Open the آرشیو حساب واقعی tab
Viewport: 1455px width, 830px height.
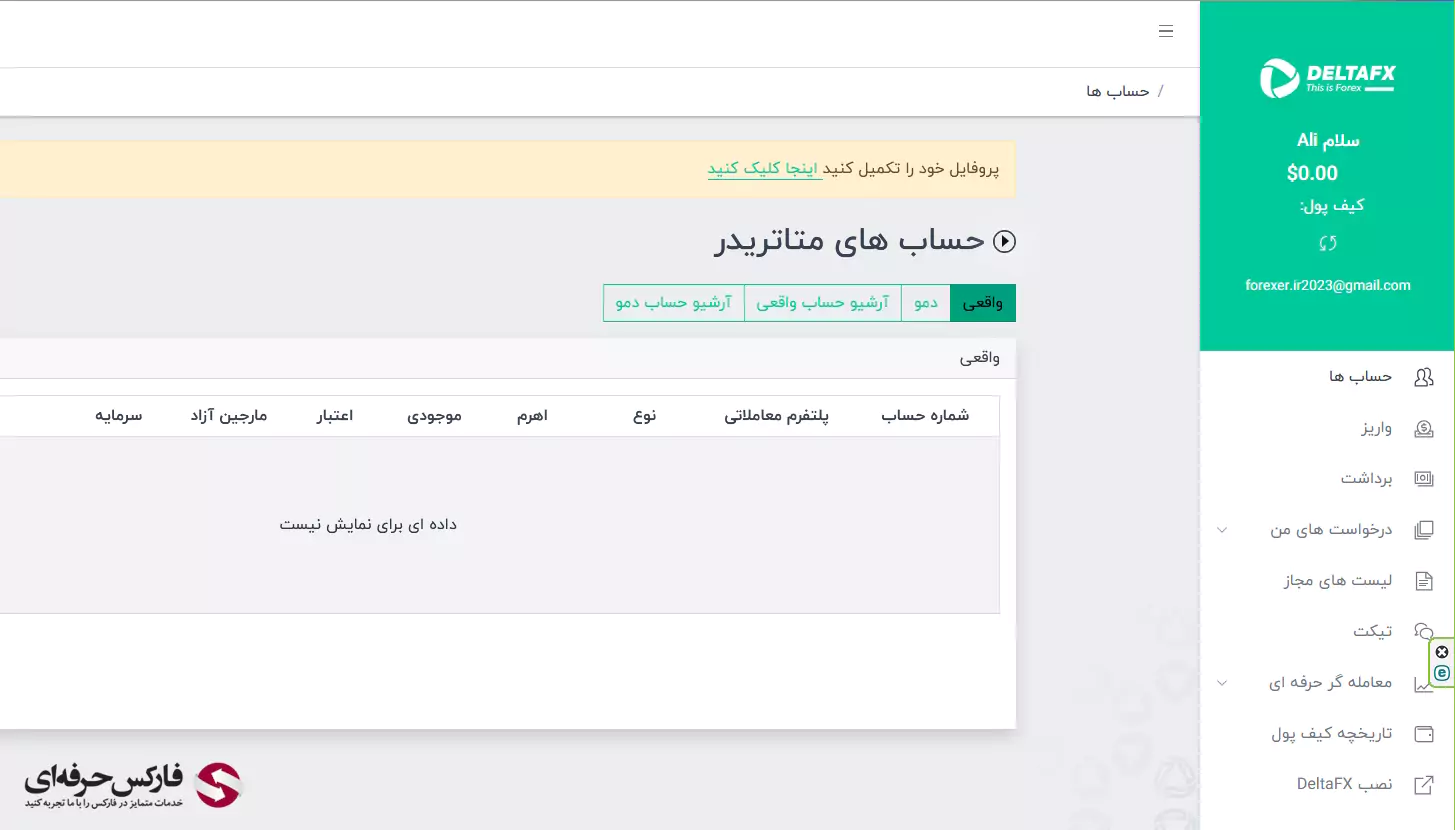[823, 303]
